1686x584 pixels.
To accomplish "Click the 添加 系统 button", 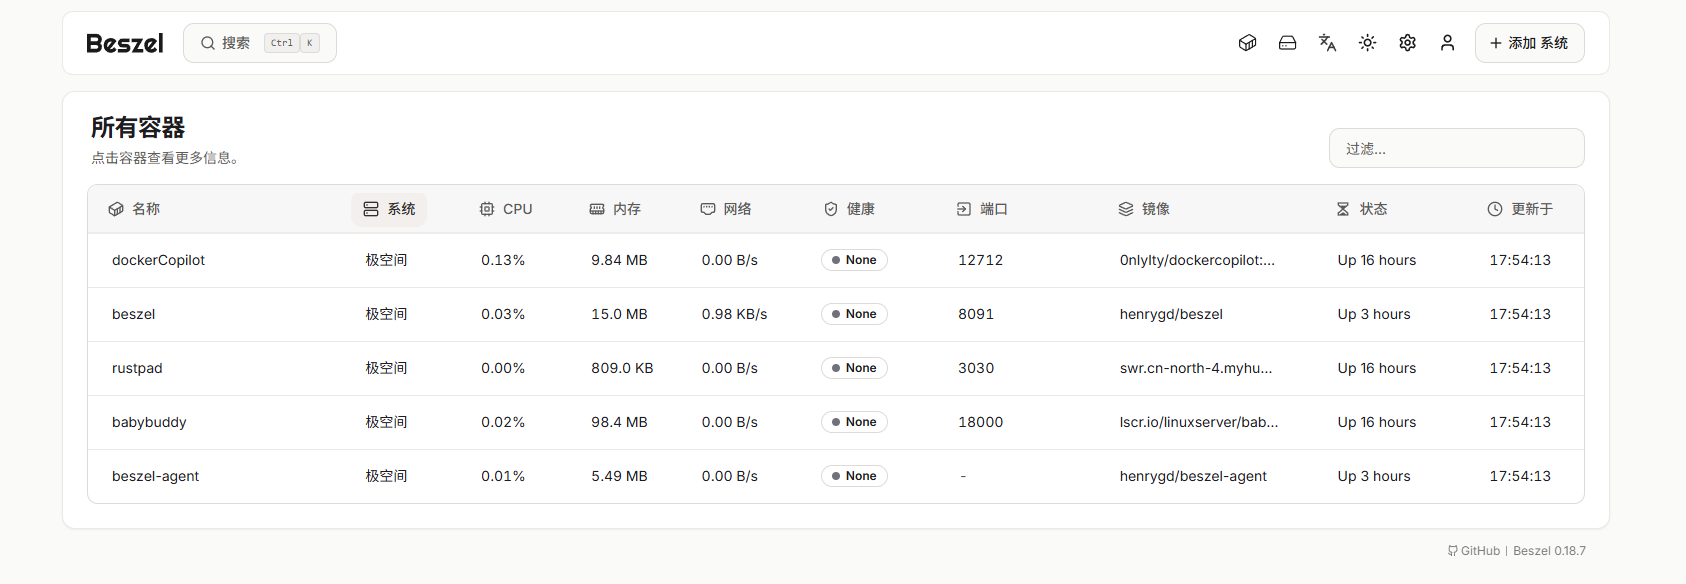I will 1529,43.
